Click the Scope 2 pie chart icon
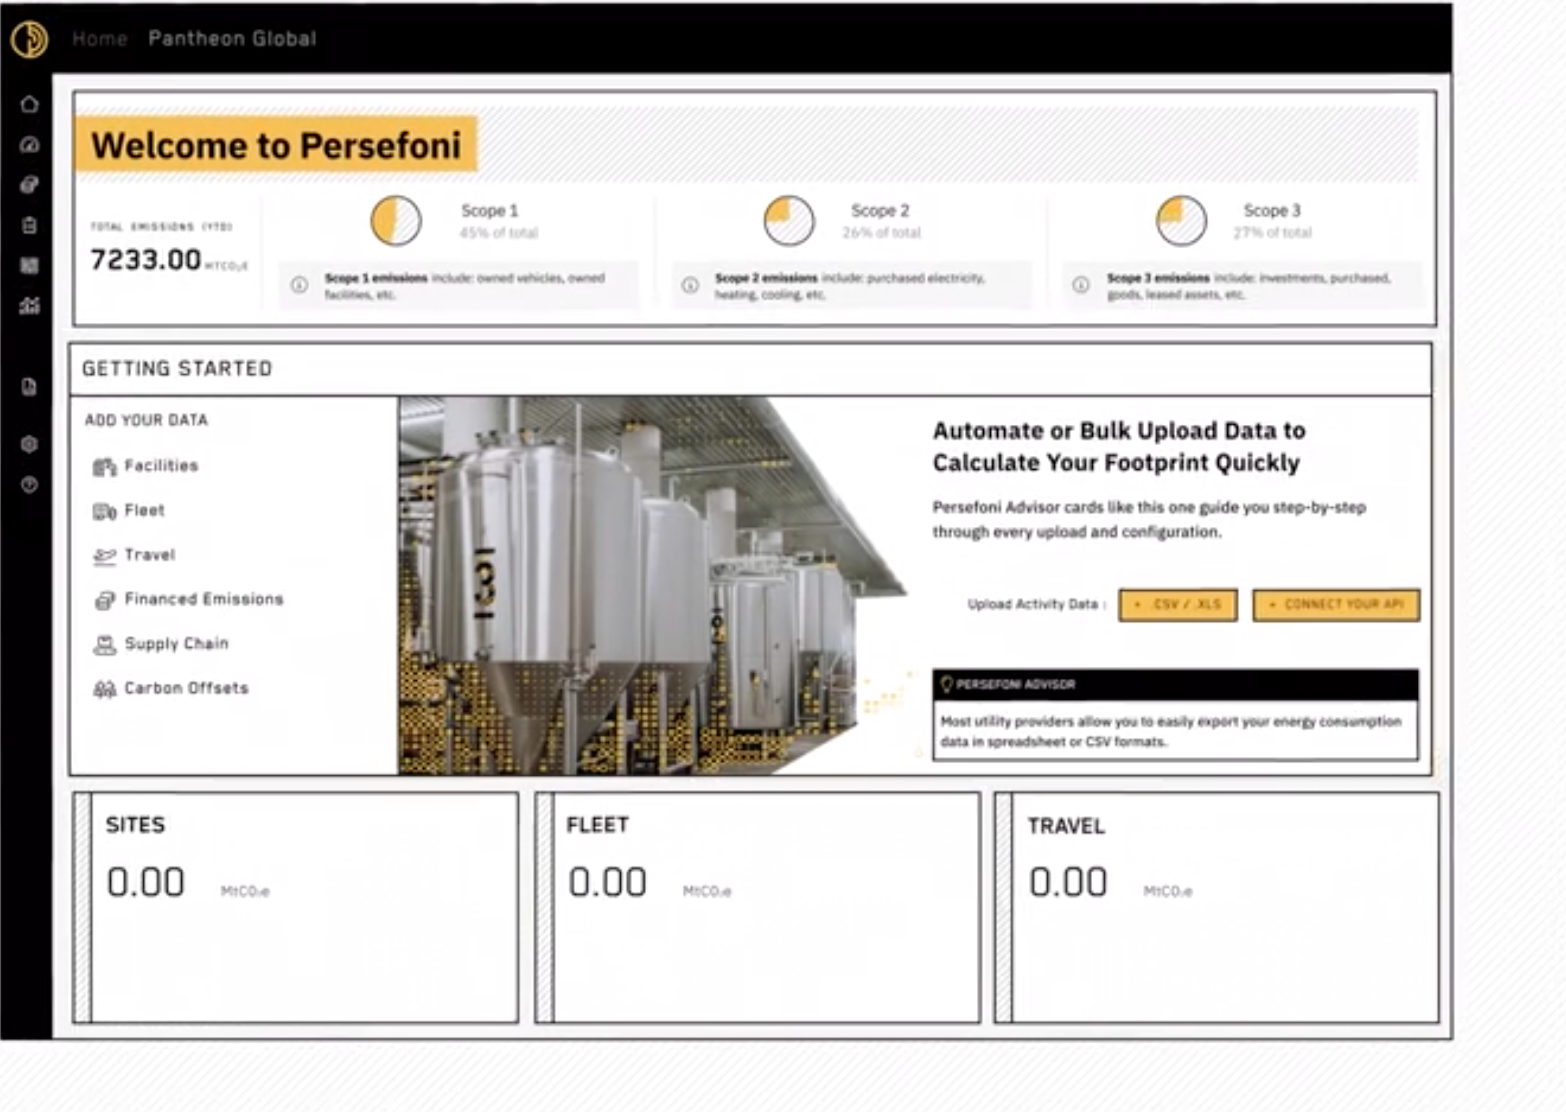Screen dimensions: 1566x1112 pyautogui.click(x=789, y=221)
